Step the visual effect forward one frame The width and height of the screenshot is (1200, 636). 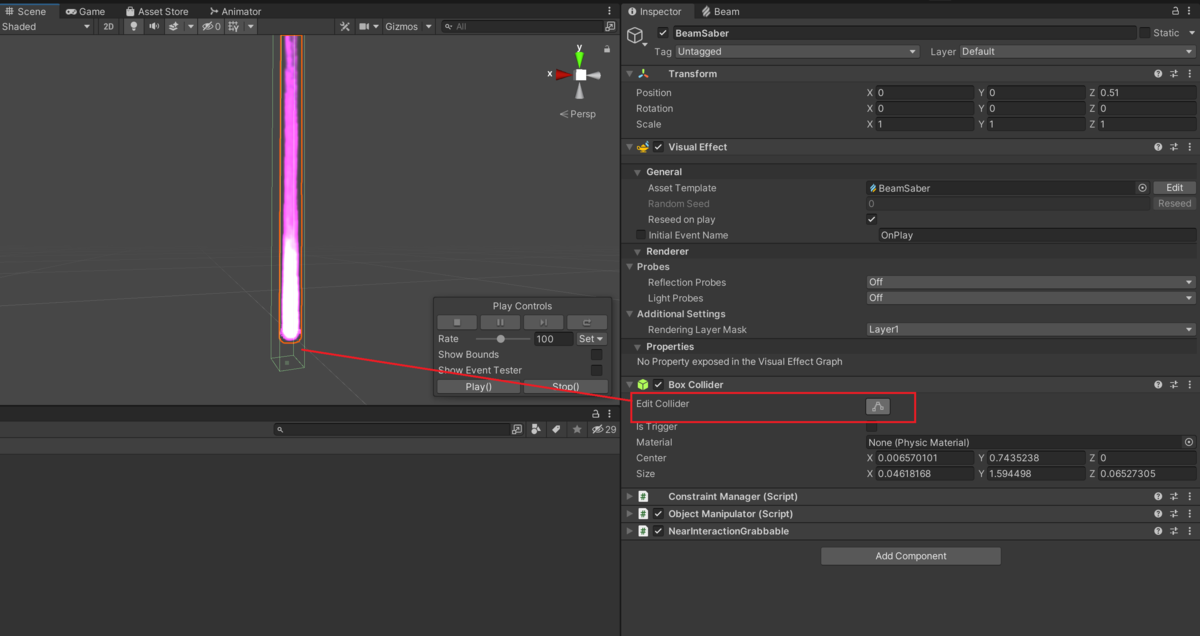tap(543, 322)
